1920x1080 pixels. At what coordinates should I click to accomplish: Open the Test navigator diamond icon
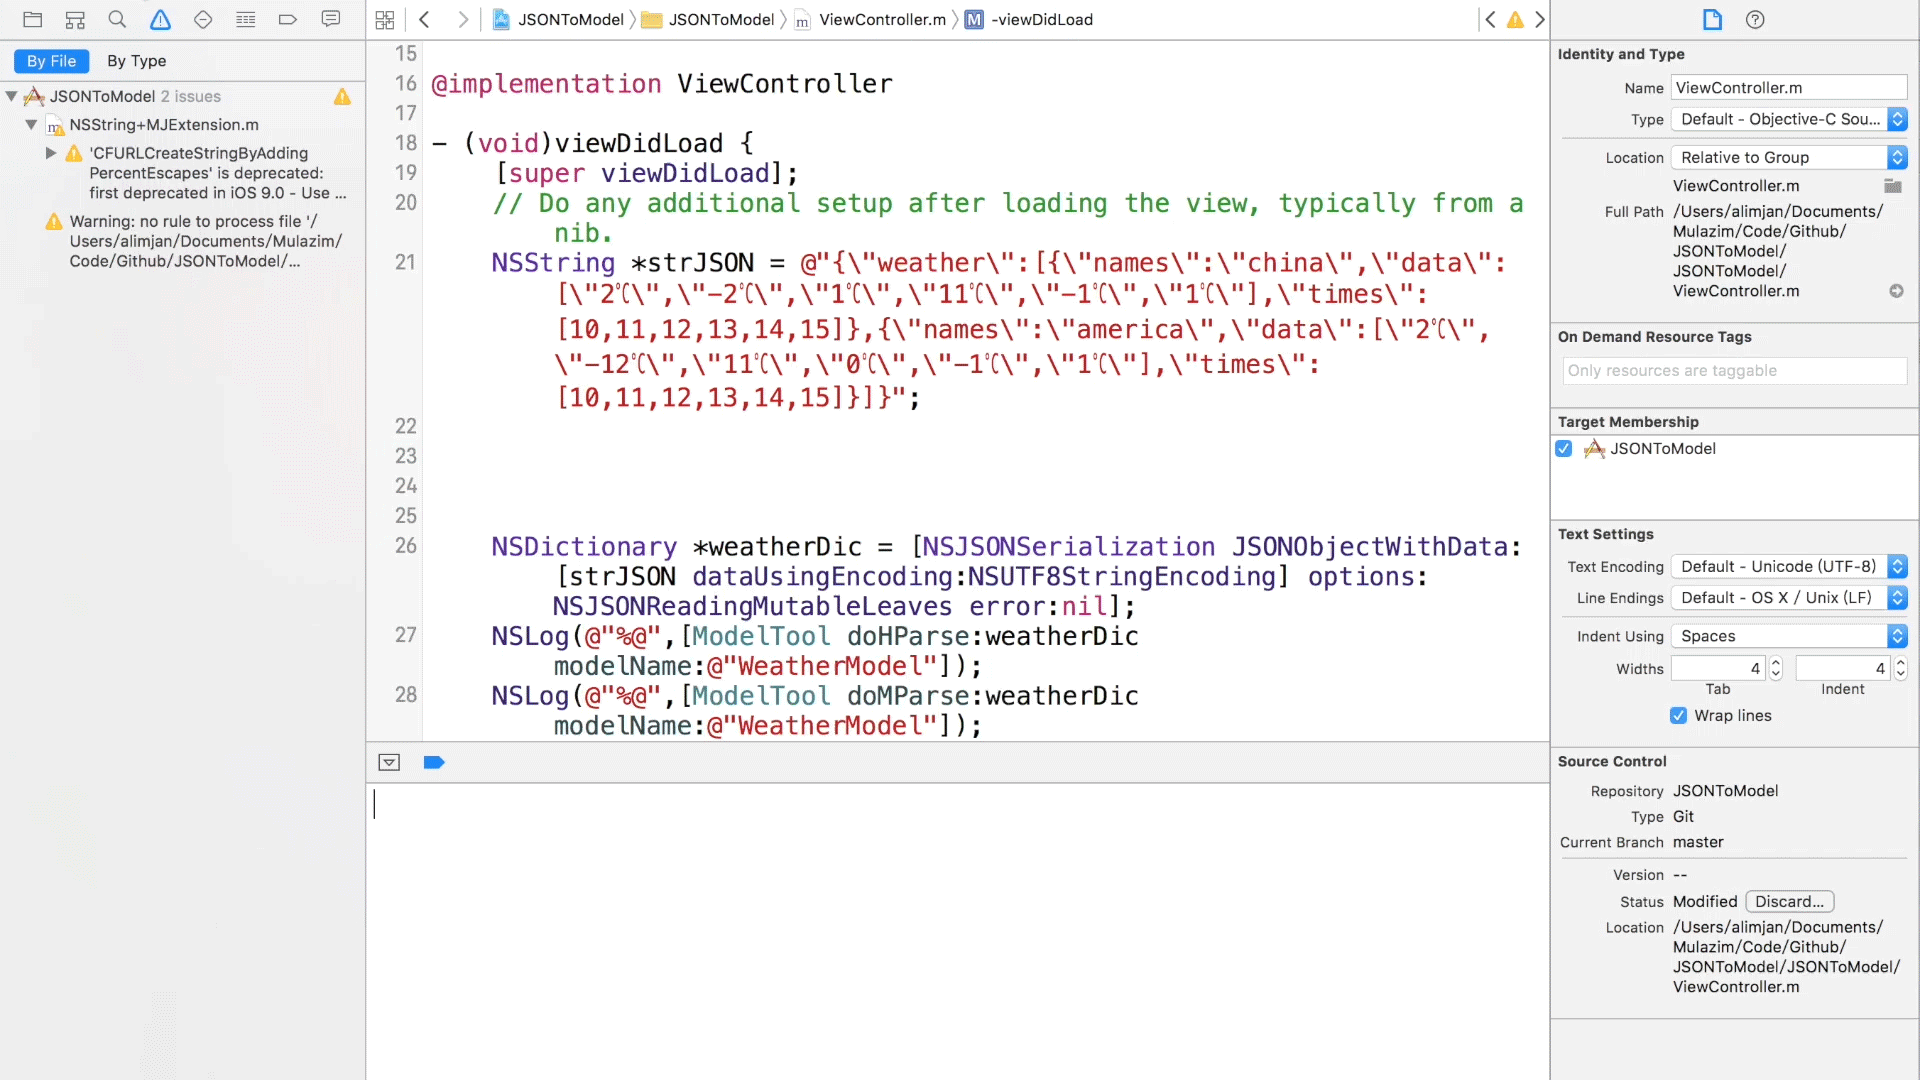203,19
